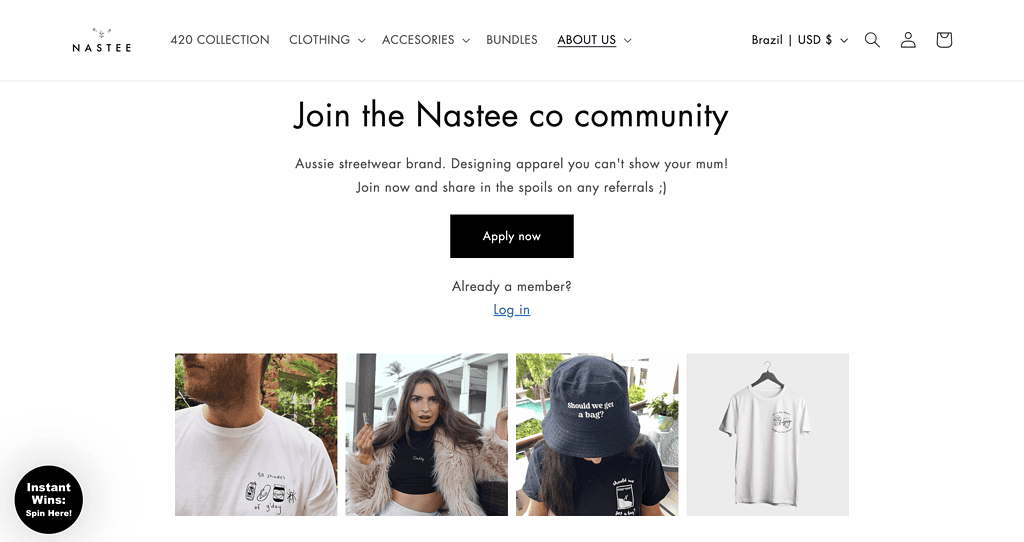Open the account profile icon

(908, 40)
